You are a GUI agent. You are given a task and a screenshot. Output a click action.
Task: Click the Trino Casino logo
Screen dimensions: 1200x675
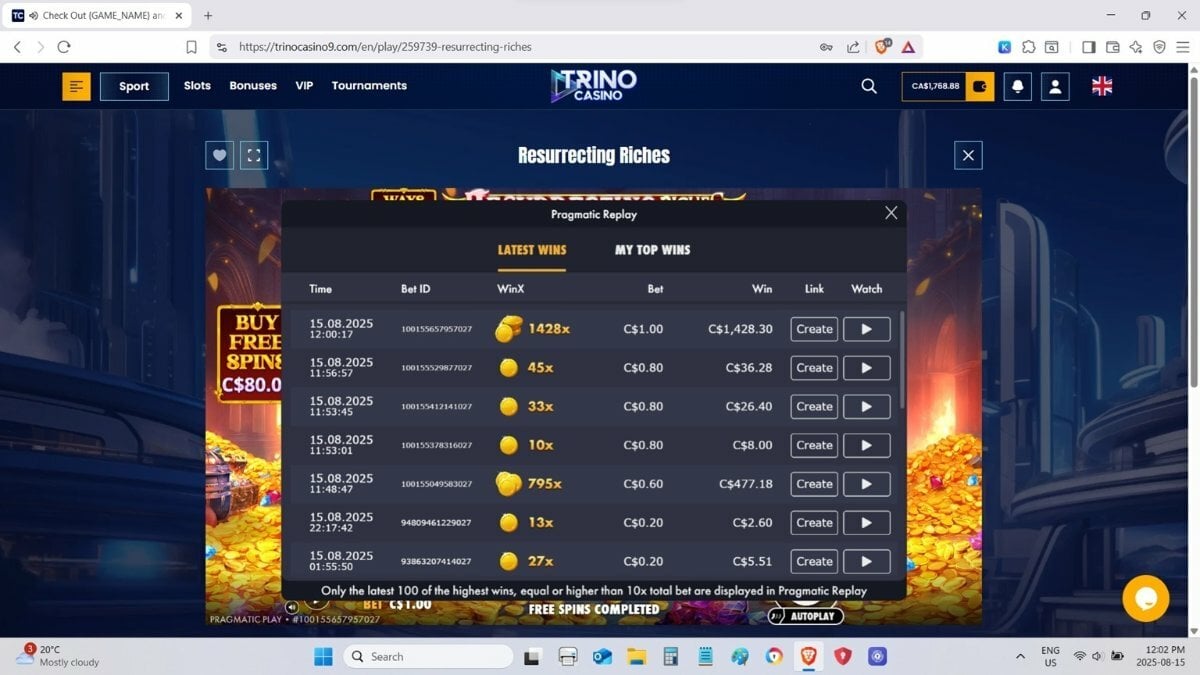[594, 85]
